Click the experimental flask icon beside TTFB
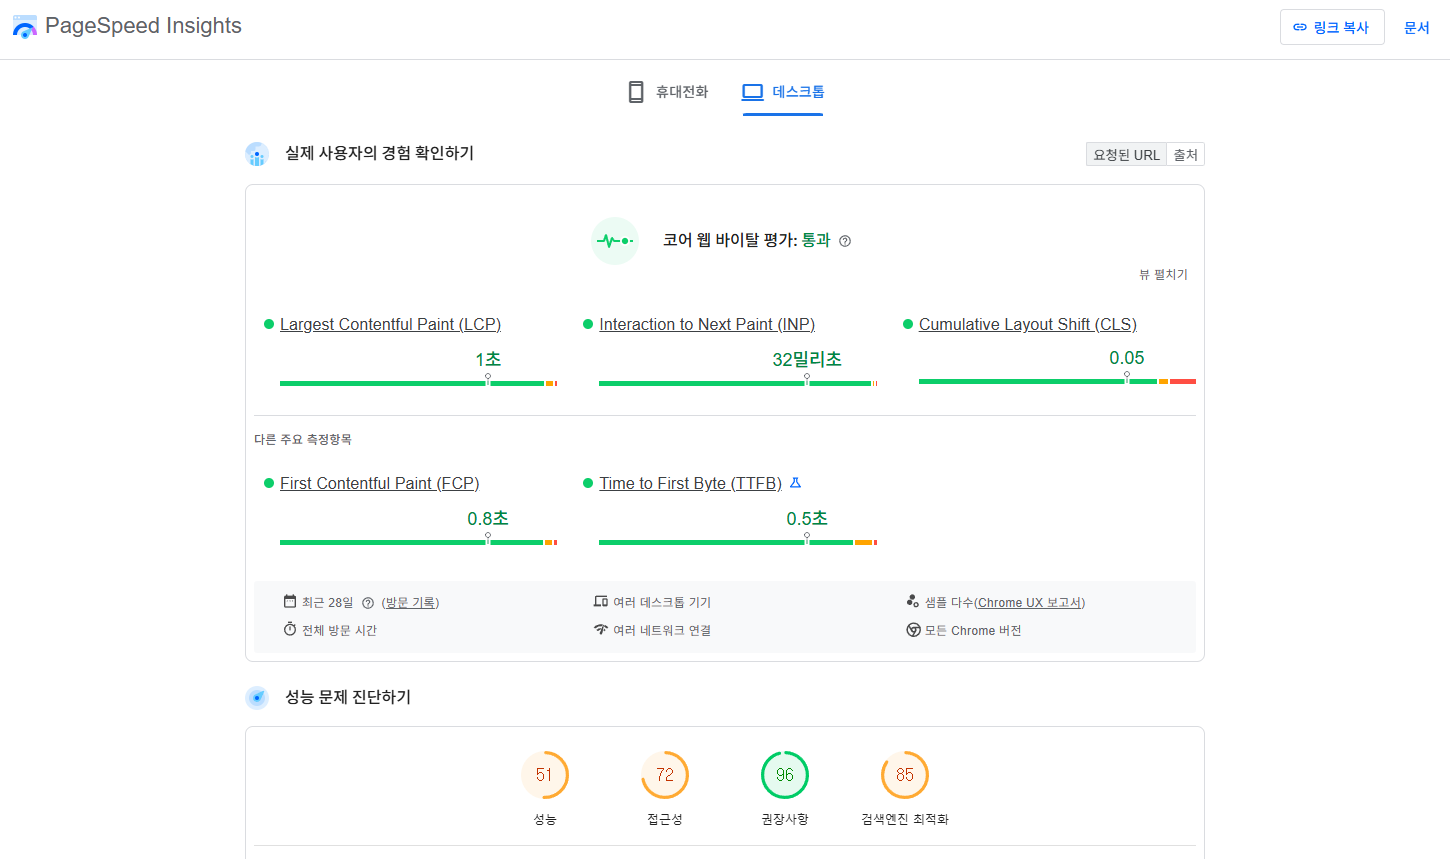The height and width of the screenshot is (859, 1450). tap(796, 483)
